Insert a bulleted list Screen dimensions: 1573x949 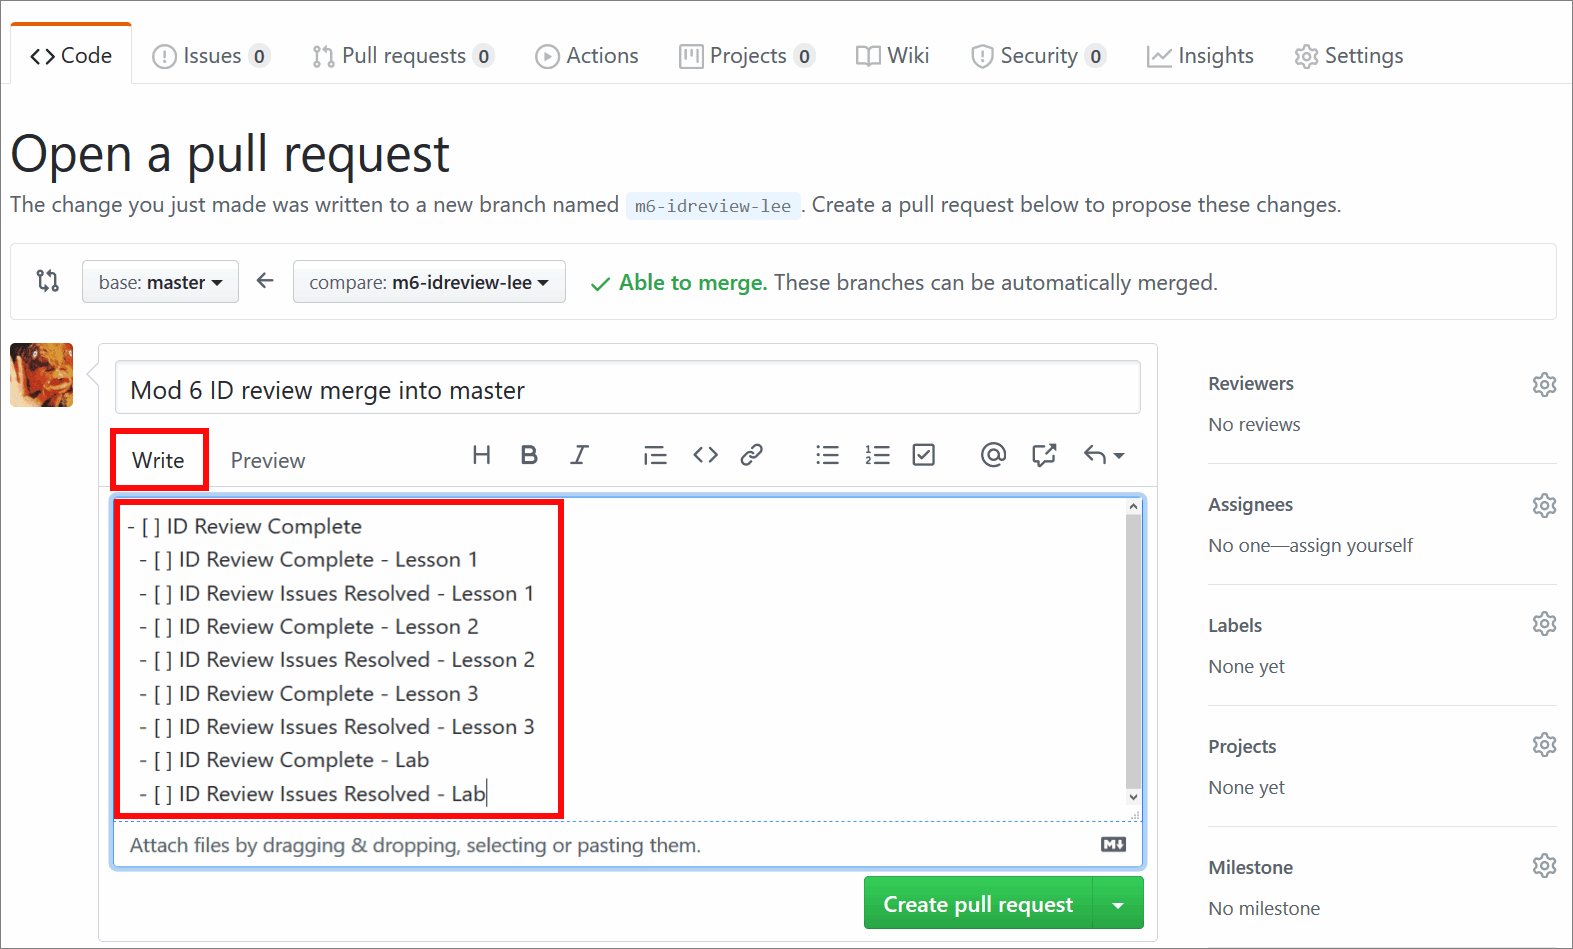[x=827, y=455]
